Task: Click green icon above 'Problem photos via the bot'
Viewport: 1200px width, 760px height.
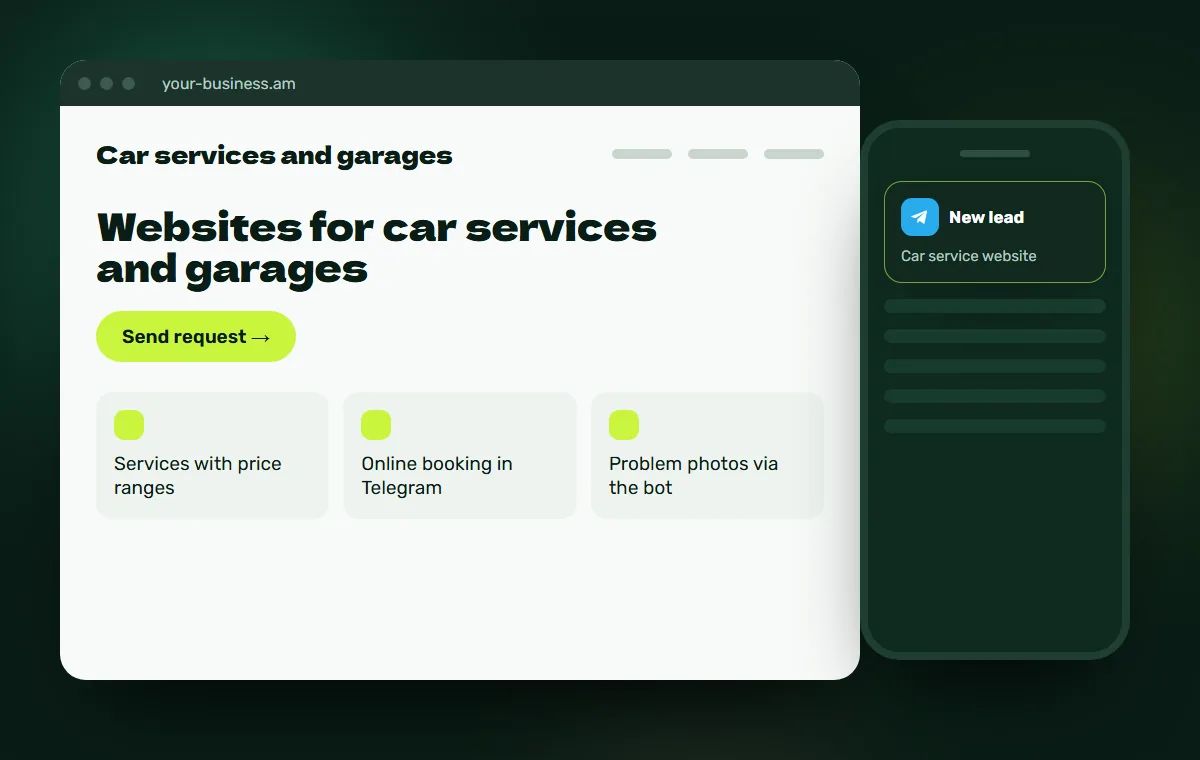Action: click(624, 425)
